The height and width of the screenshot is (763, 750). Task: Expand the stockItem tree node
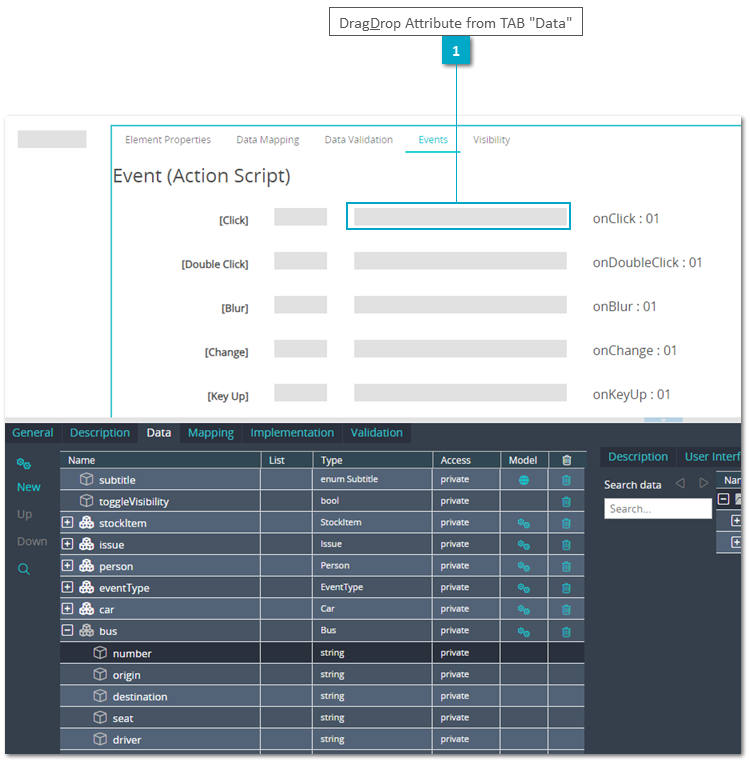[x=67, y=522]
